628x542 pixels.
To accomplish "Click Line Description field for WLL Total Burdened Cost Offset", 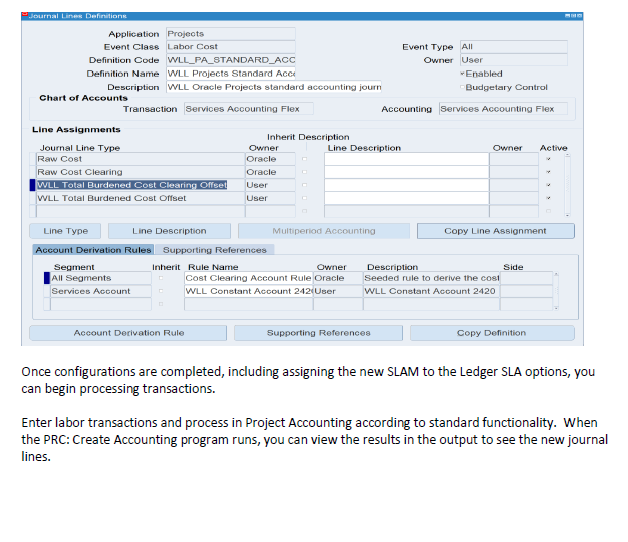I will click(407, 198).
